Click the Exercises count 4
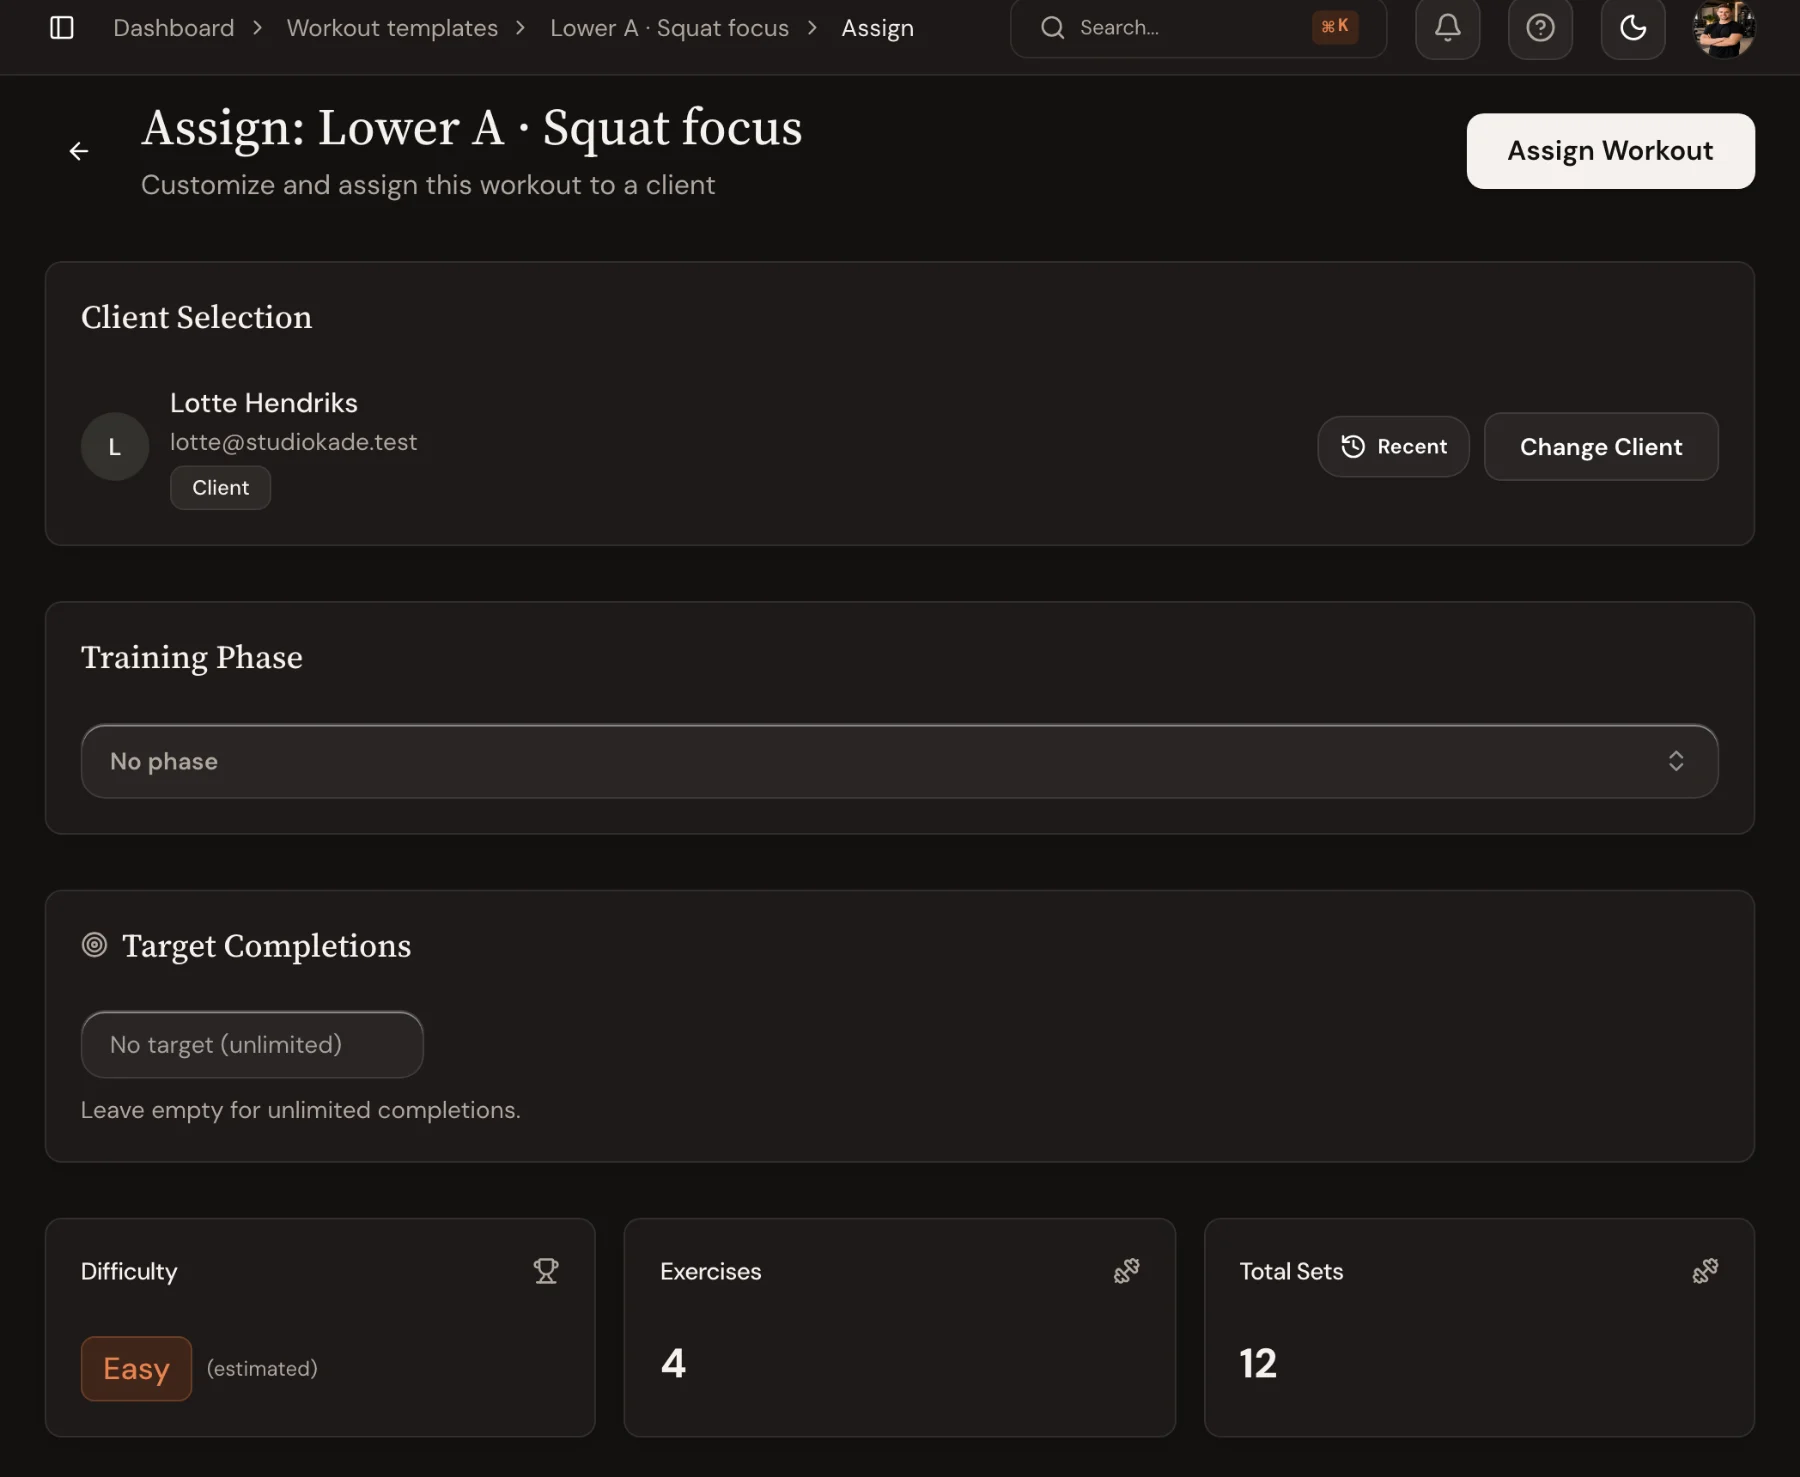 point(673,1364)
